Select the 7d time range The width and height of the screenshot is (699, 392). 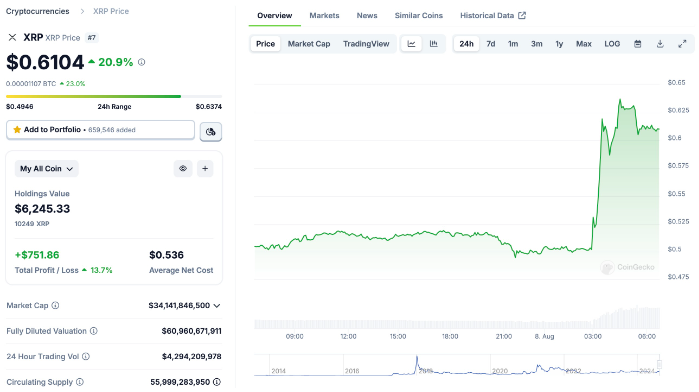[x=490, y=44]
